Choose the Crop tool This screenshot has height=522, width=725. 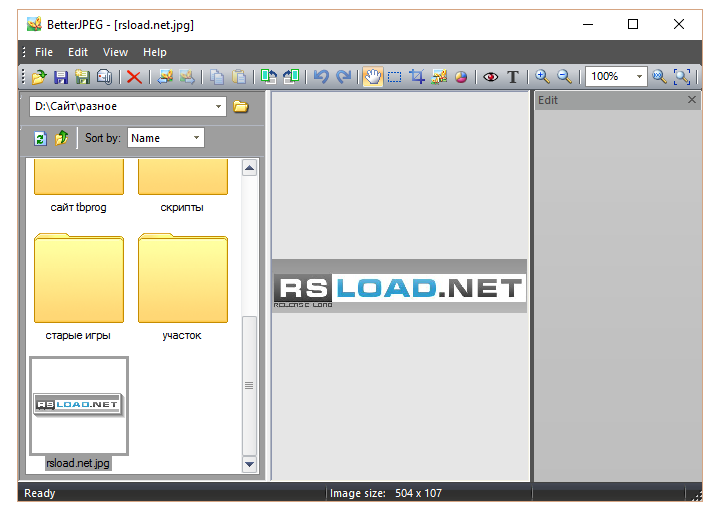[x=417, y=76]
